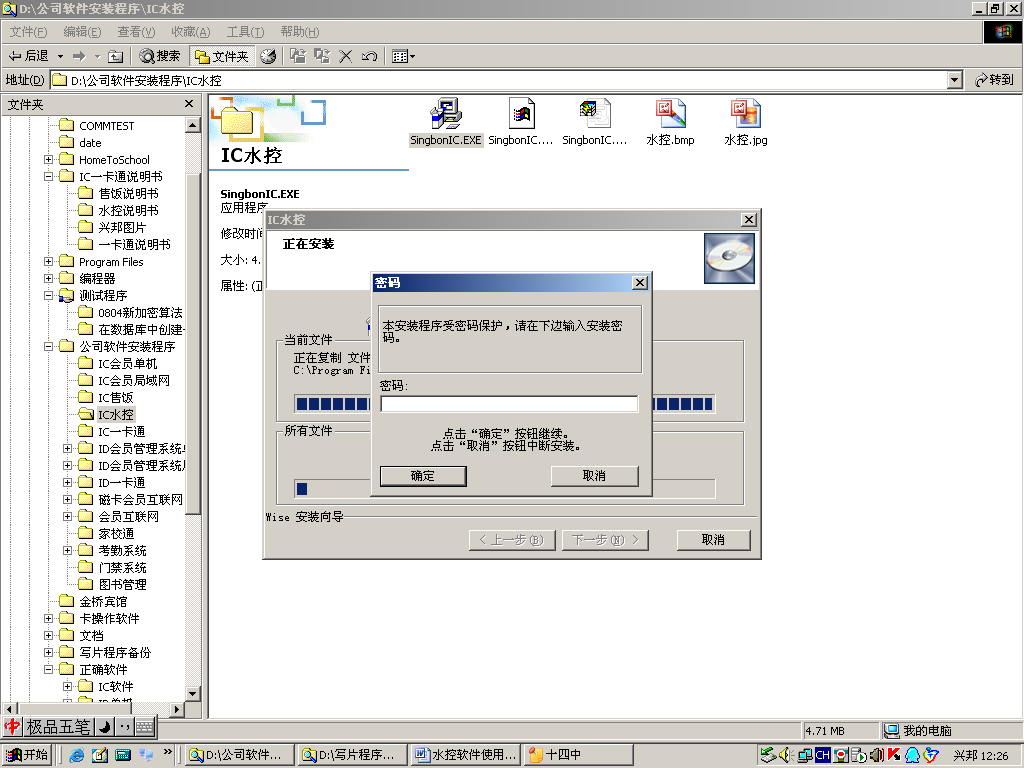1024x768 pixels.
Task: Collapse the 公司软件安装程序 tree node
Action: pos(49,346)
